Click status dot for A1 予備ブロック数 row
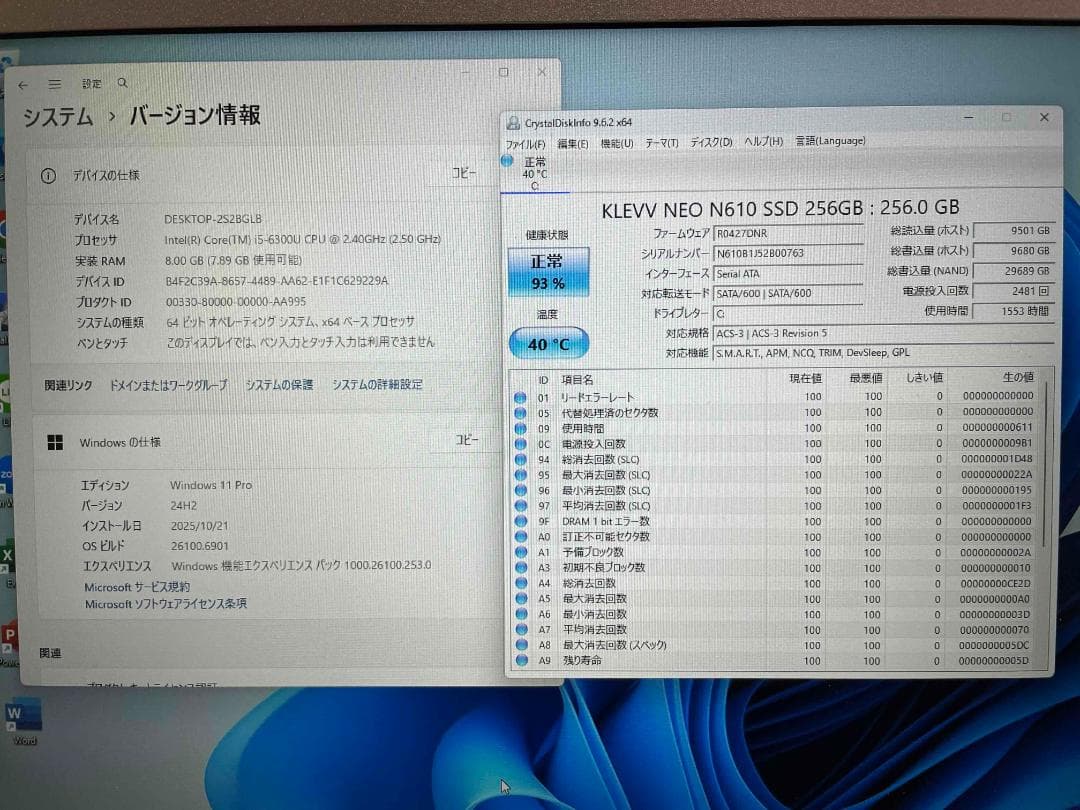The height and width of the screenshot is (810, 1080). (x=521, y=552)
